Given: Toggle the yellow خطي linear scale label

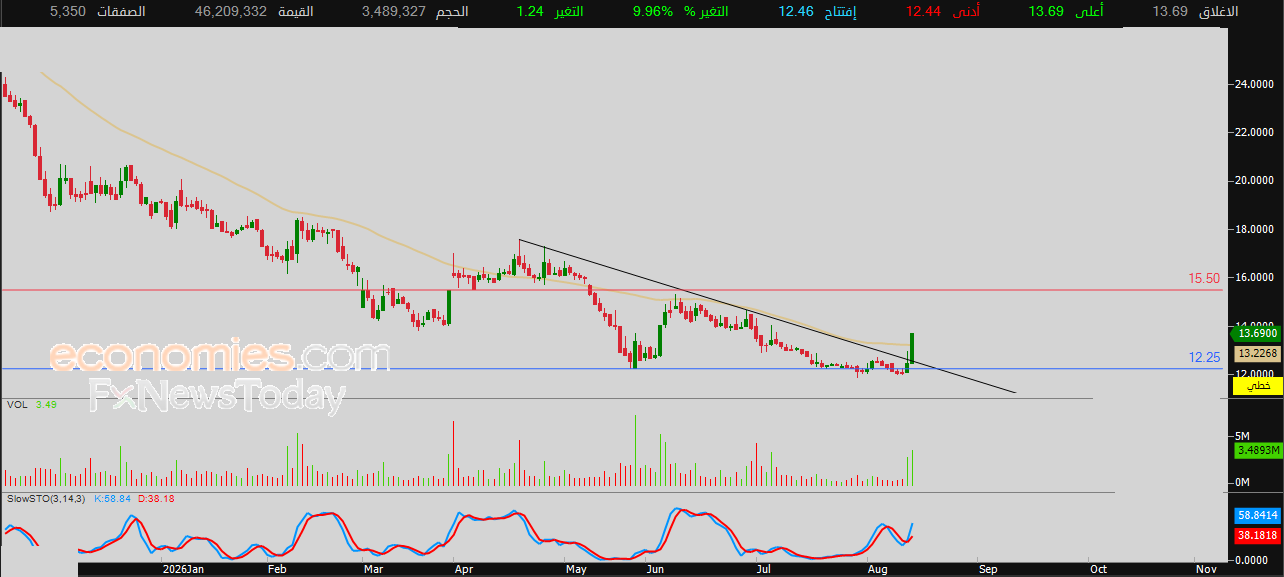Looking at the screenshot, I should coord(1257,385).
